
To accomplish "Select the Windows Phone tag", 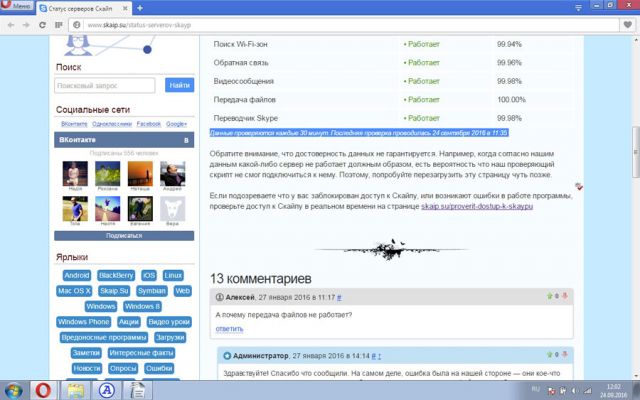I will pyautogui.click(x=84, y=322).
